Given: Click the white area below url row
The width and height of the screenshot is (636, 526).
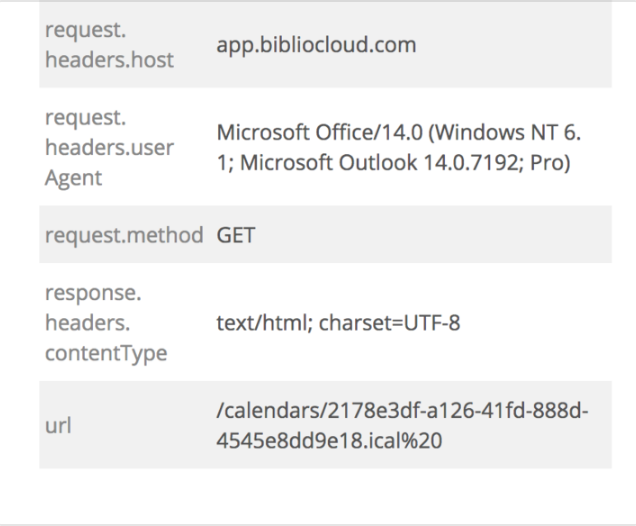Looking at the screenshot, I should [x=325, y=495].
